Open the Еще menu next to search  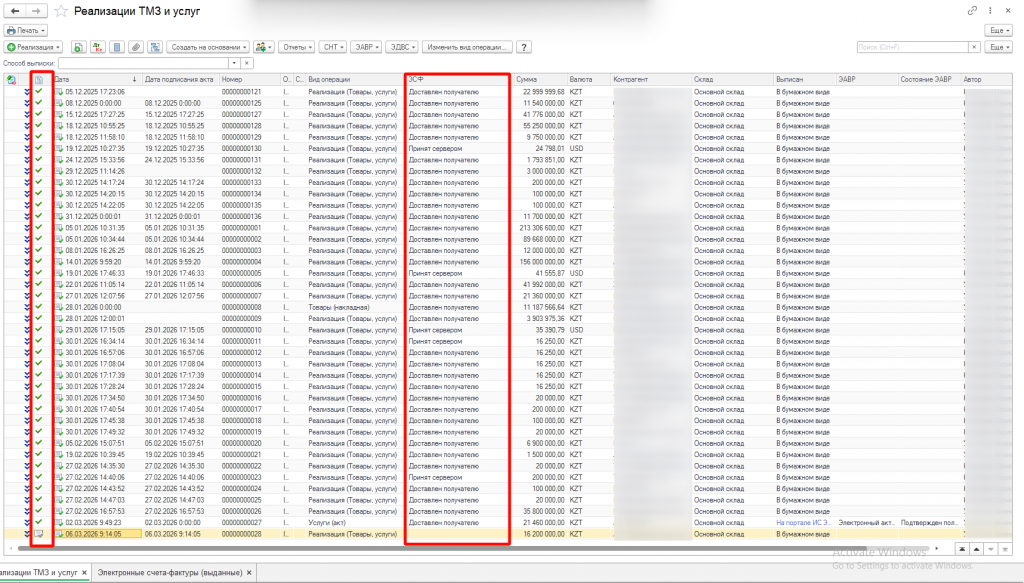(x=999, y=47)
